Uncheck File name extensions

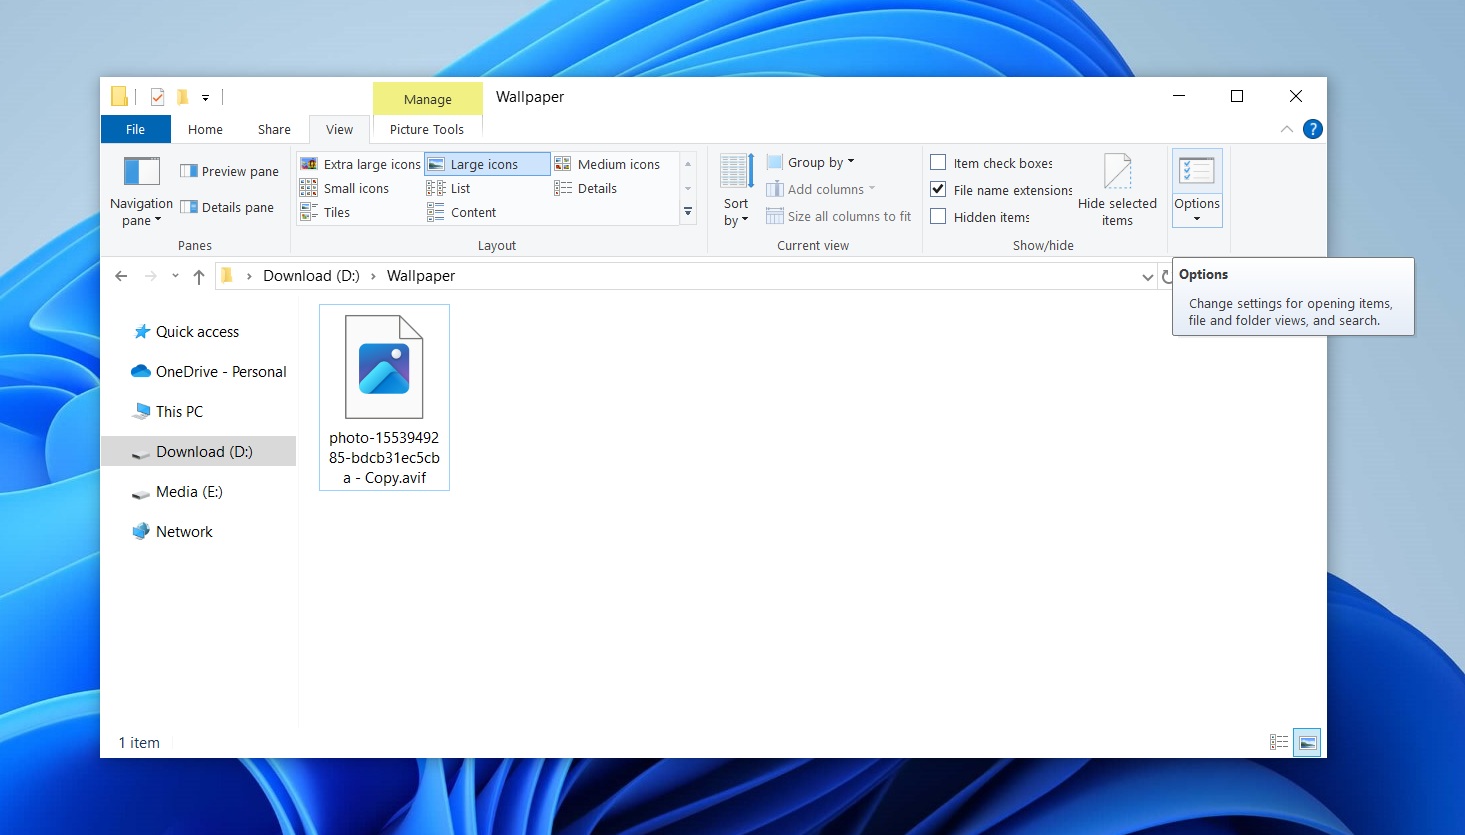[938, 189]
